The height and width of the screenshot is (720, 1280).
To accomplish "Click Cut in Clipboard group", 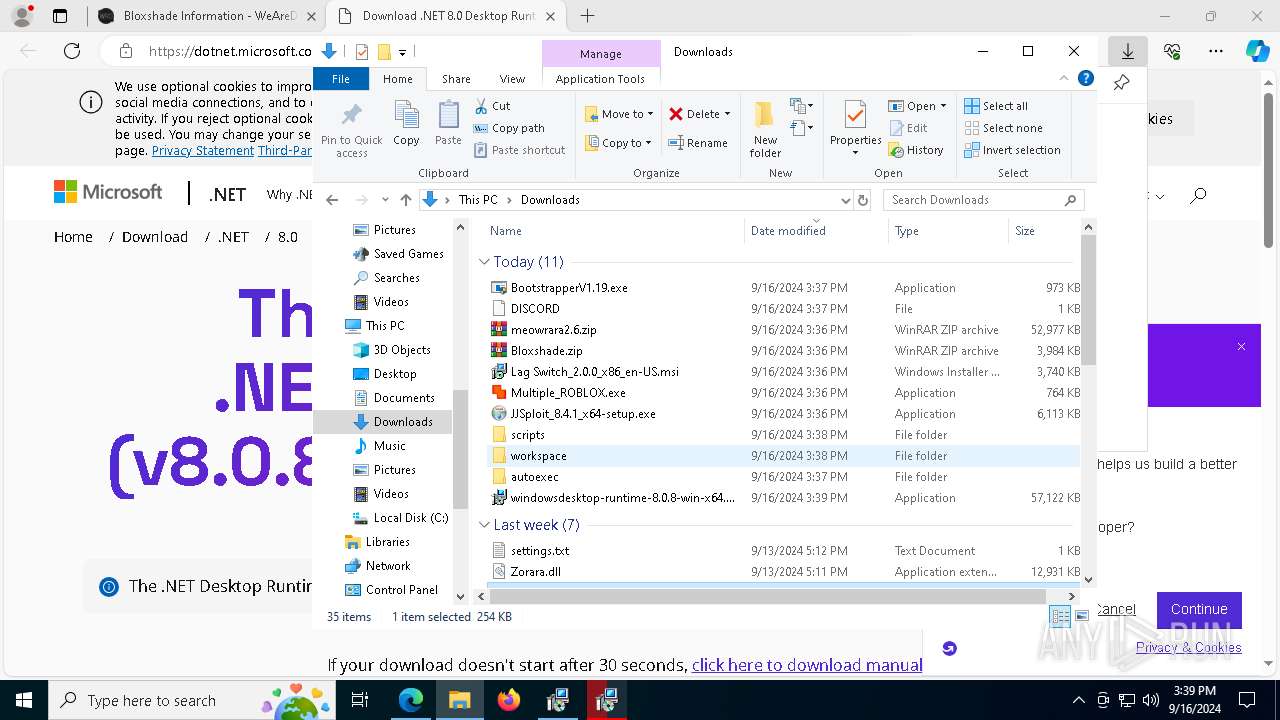I will pos(492,105).
